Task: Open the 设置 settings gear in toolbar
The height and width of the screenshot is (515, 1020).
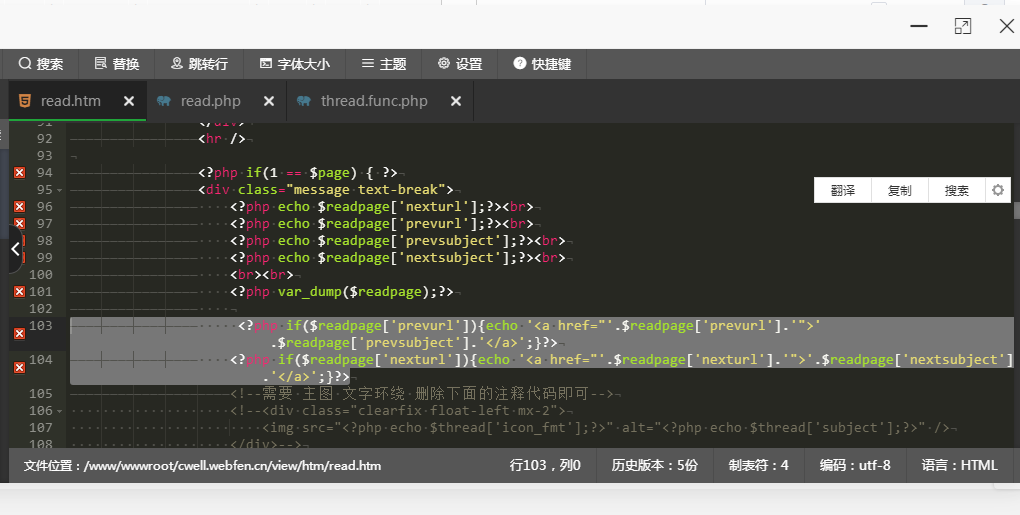Action: tap(460, 64)
